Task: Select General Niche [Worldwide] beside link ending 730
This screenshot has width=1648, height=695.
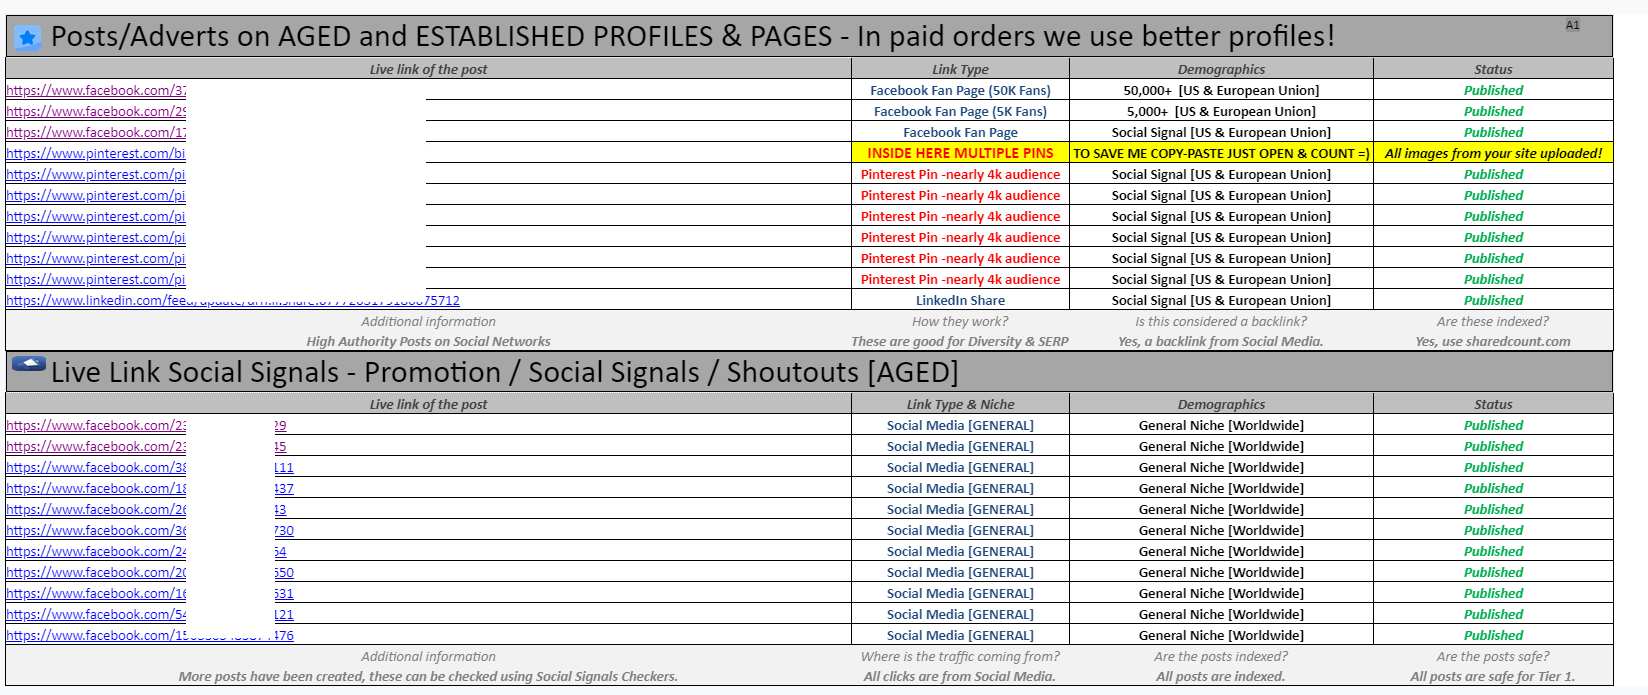Action: point(1221,530)
